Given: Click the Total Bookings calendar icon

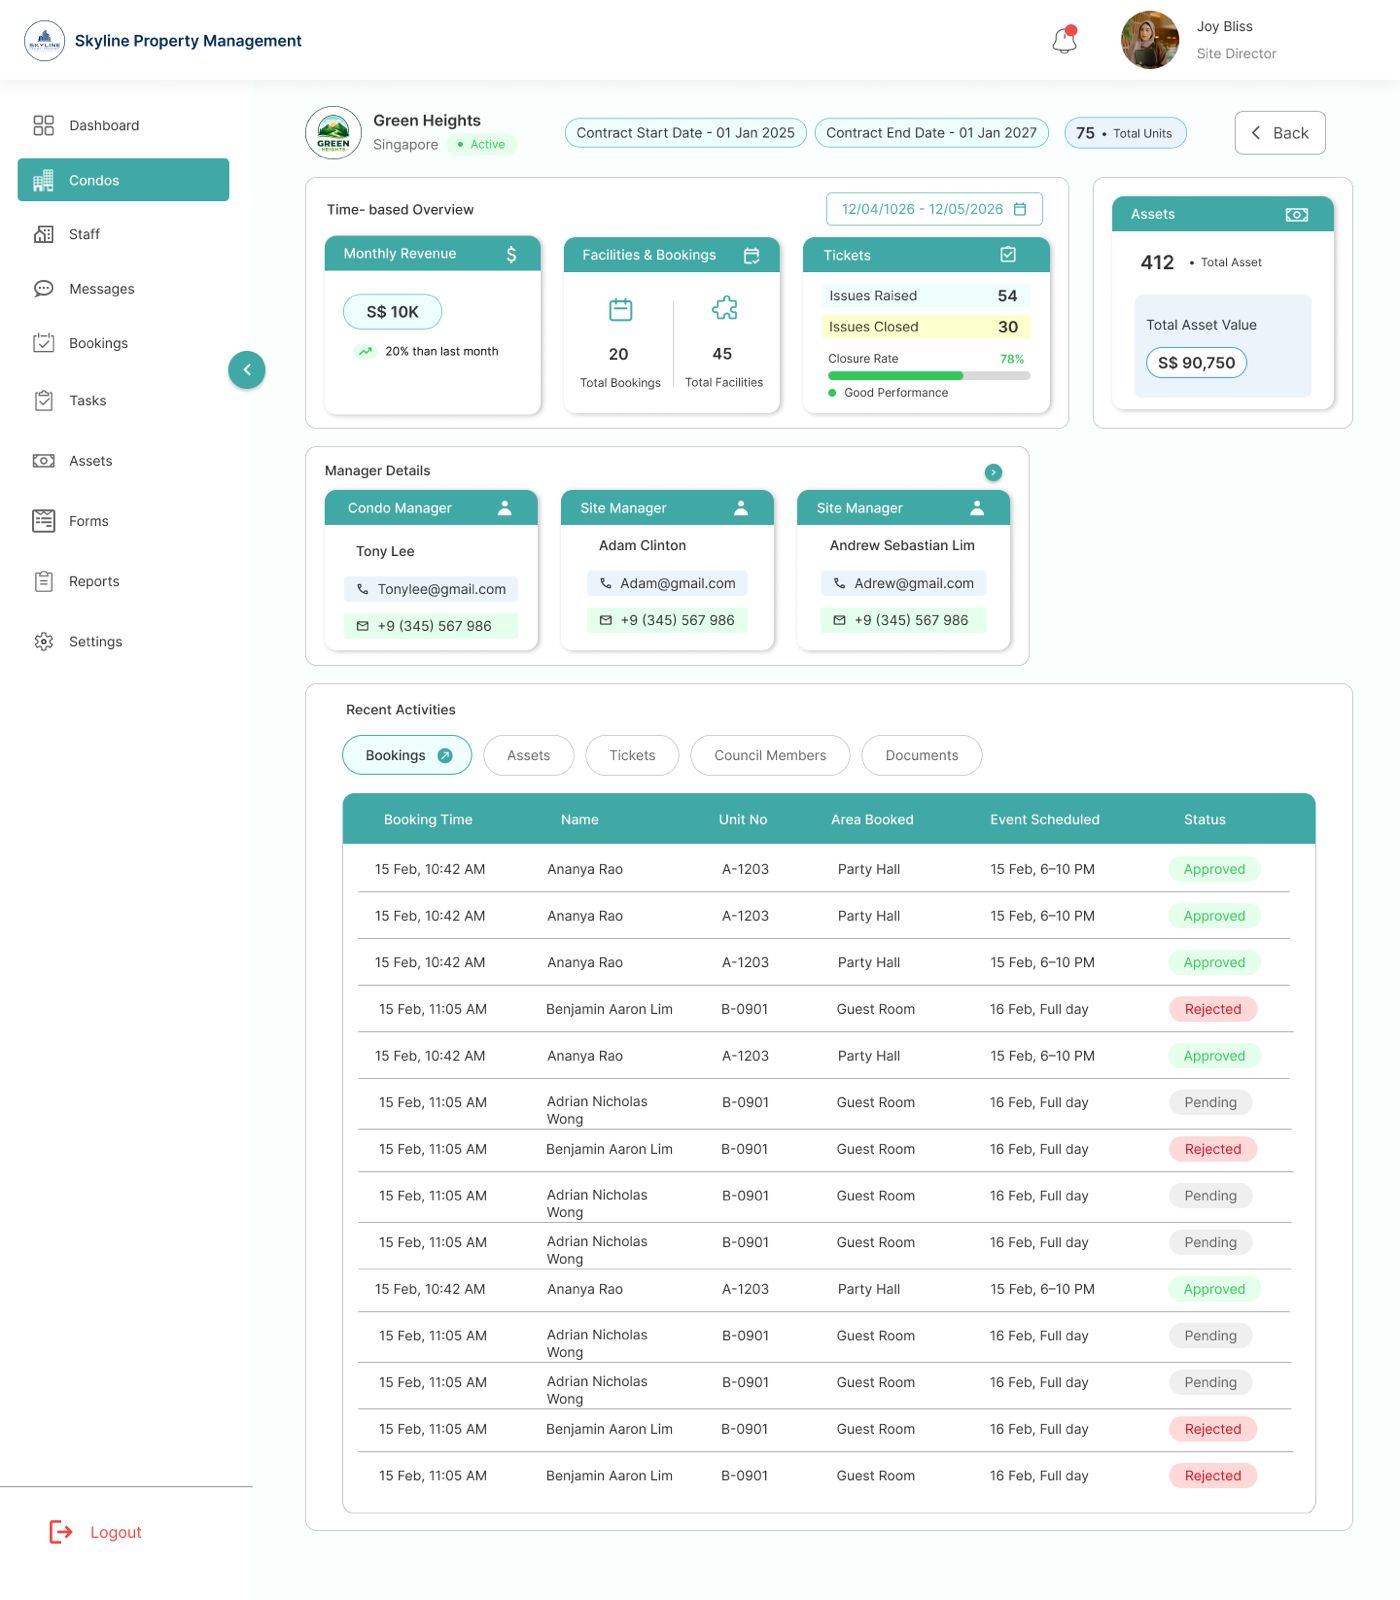Looking at the screenshot, I should click(621, 310).
